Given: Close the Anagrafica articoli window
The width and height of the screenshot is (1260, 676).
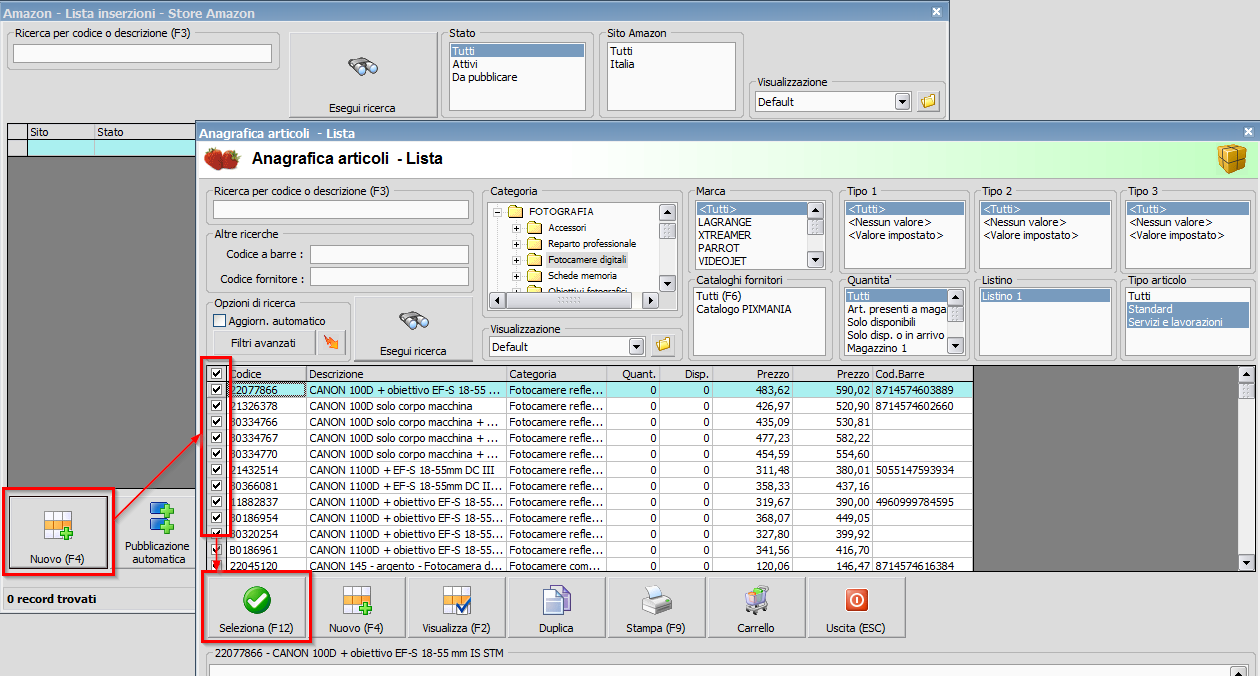Looking at the screenshot, I should 1248,131.
